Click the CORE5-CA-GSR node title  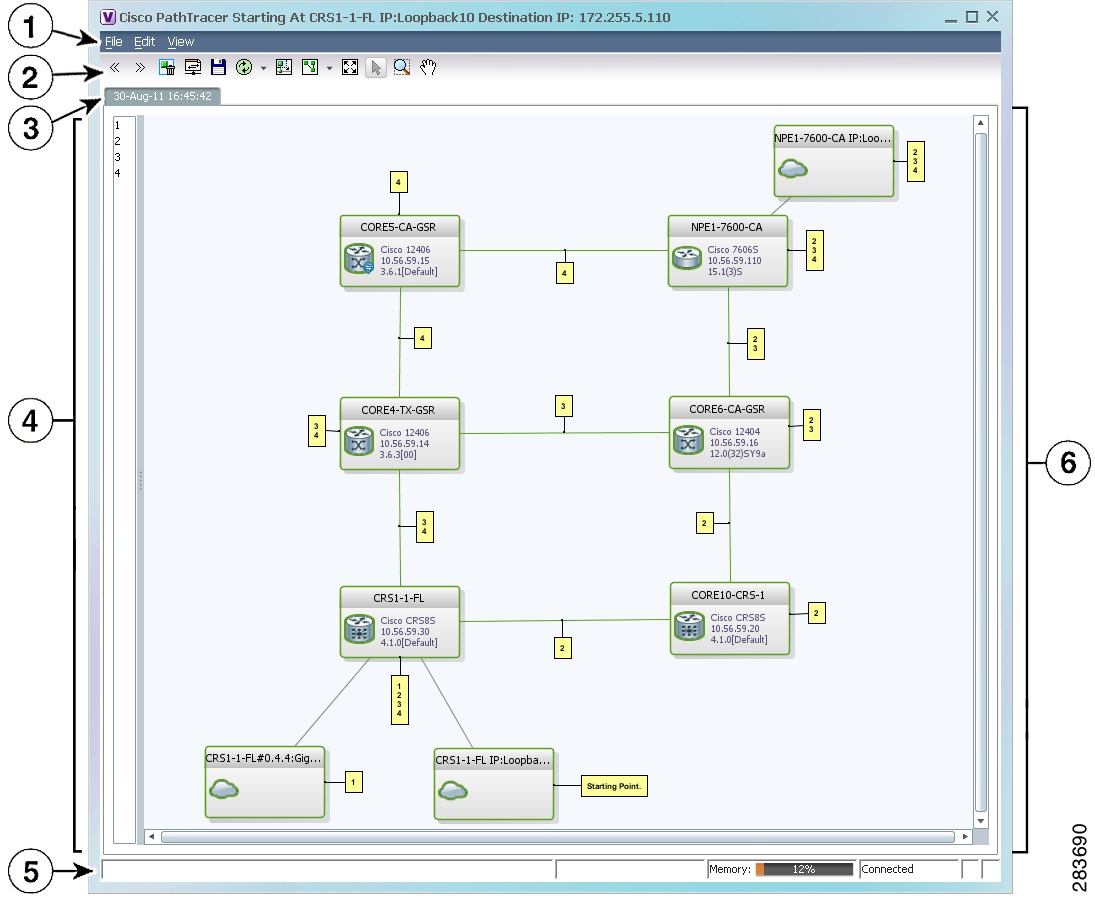[398, 227]
